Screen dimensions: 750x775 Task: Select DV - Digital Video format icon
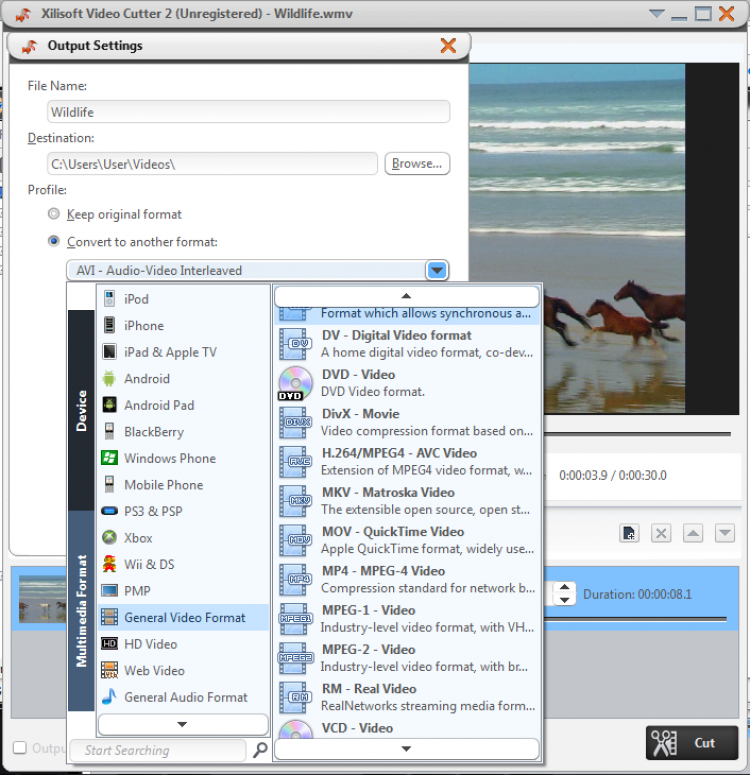tap(295, 344)
